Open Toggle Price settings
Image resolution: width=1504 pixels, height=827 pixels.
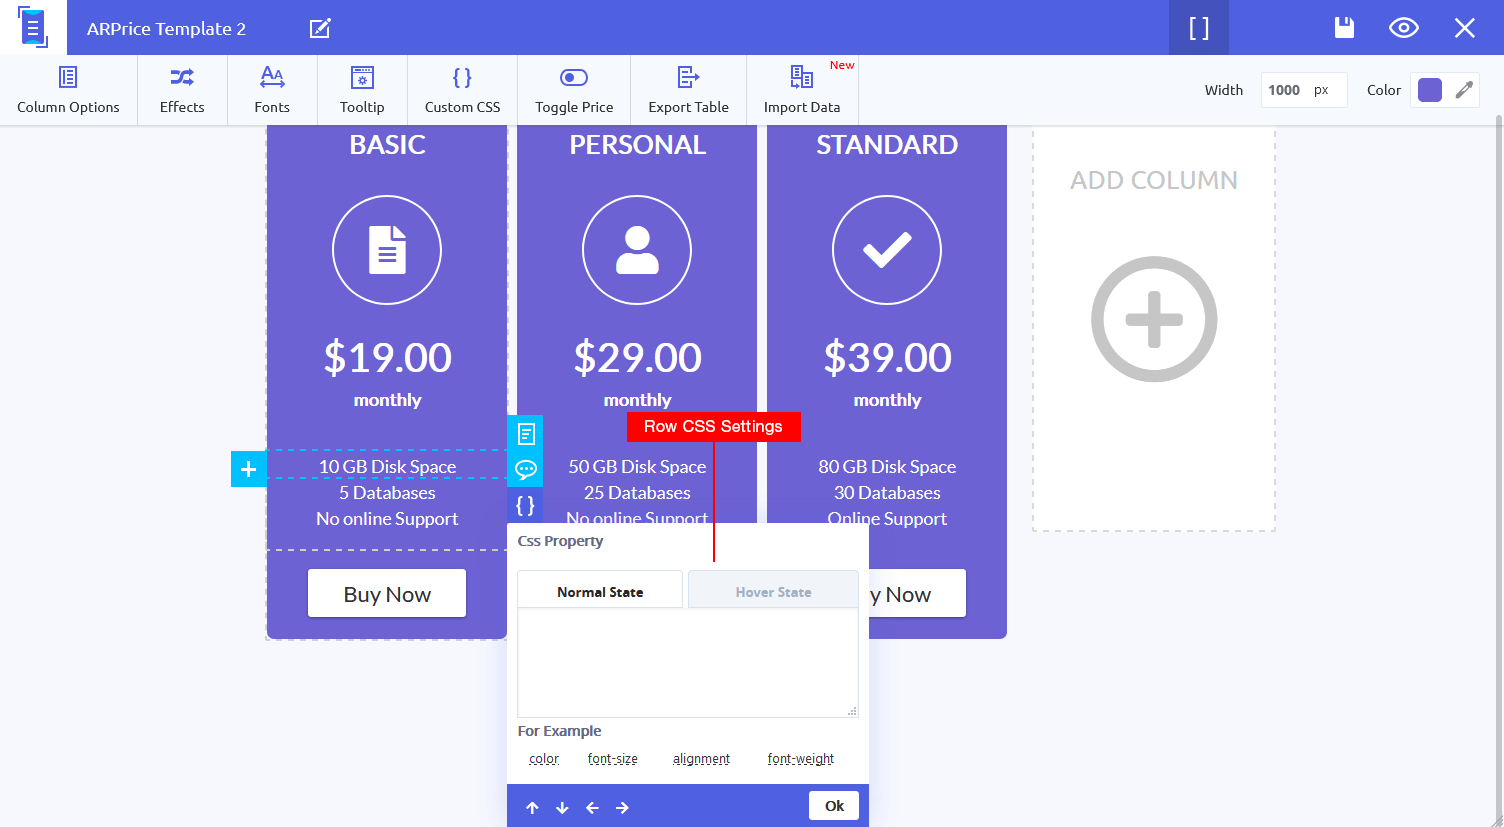click(574, 90)
